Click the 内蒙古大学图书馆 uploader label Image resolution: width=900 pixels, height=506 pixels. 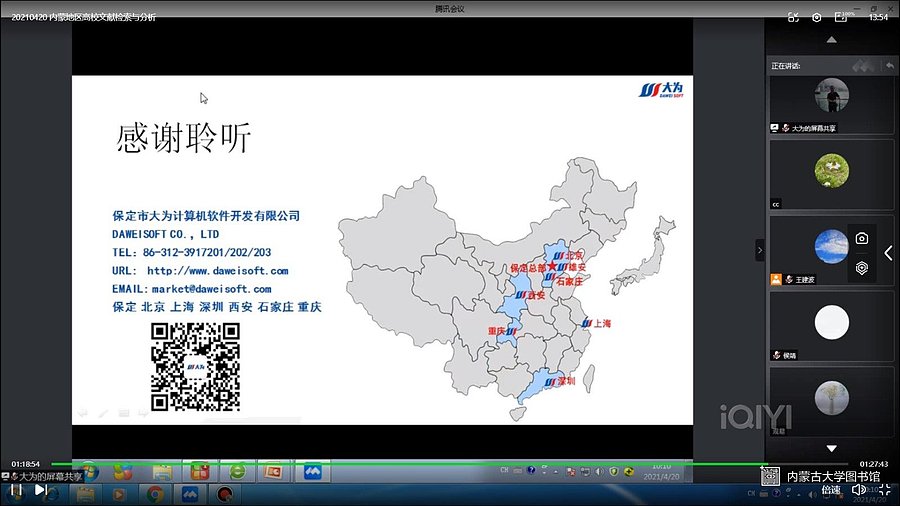click(x=833, y=476)
